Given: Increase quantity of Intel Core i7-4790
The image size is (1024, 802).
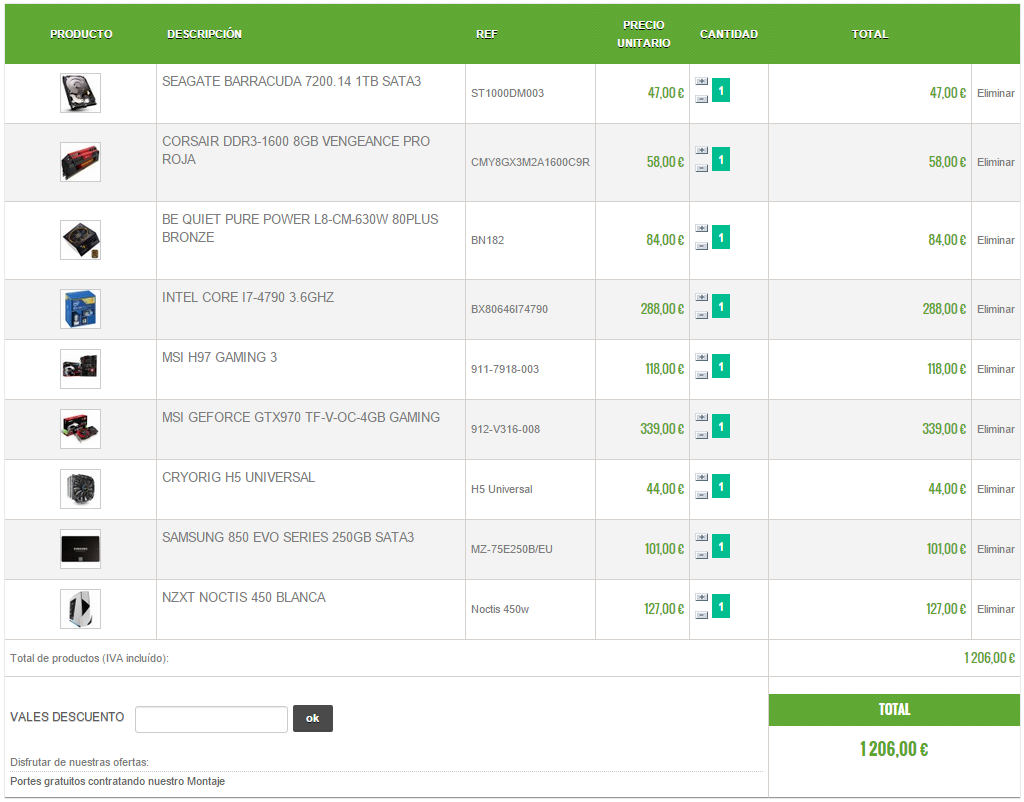Looking at the screenshot, I should [701, 298].
